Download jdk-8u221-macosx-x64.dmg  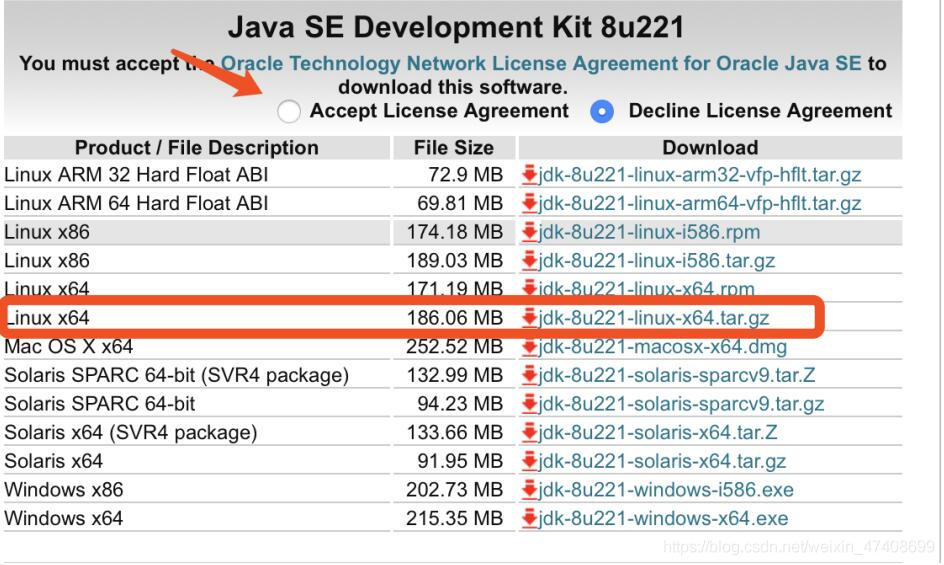[662, 347]
